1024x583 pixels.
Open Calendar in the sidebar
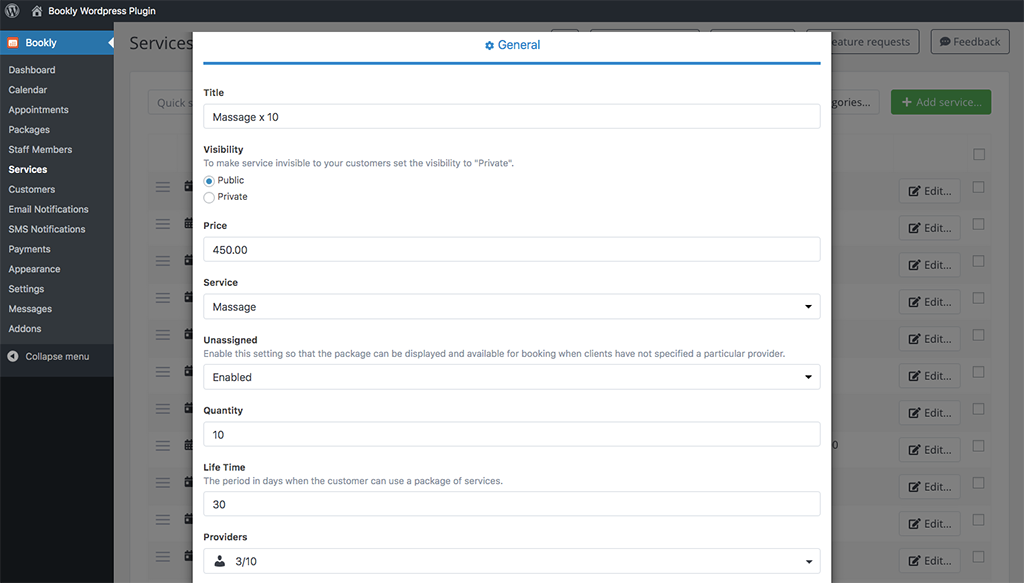tap(27, 89)
